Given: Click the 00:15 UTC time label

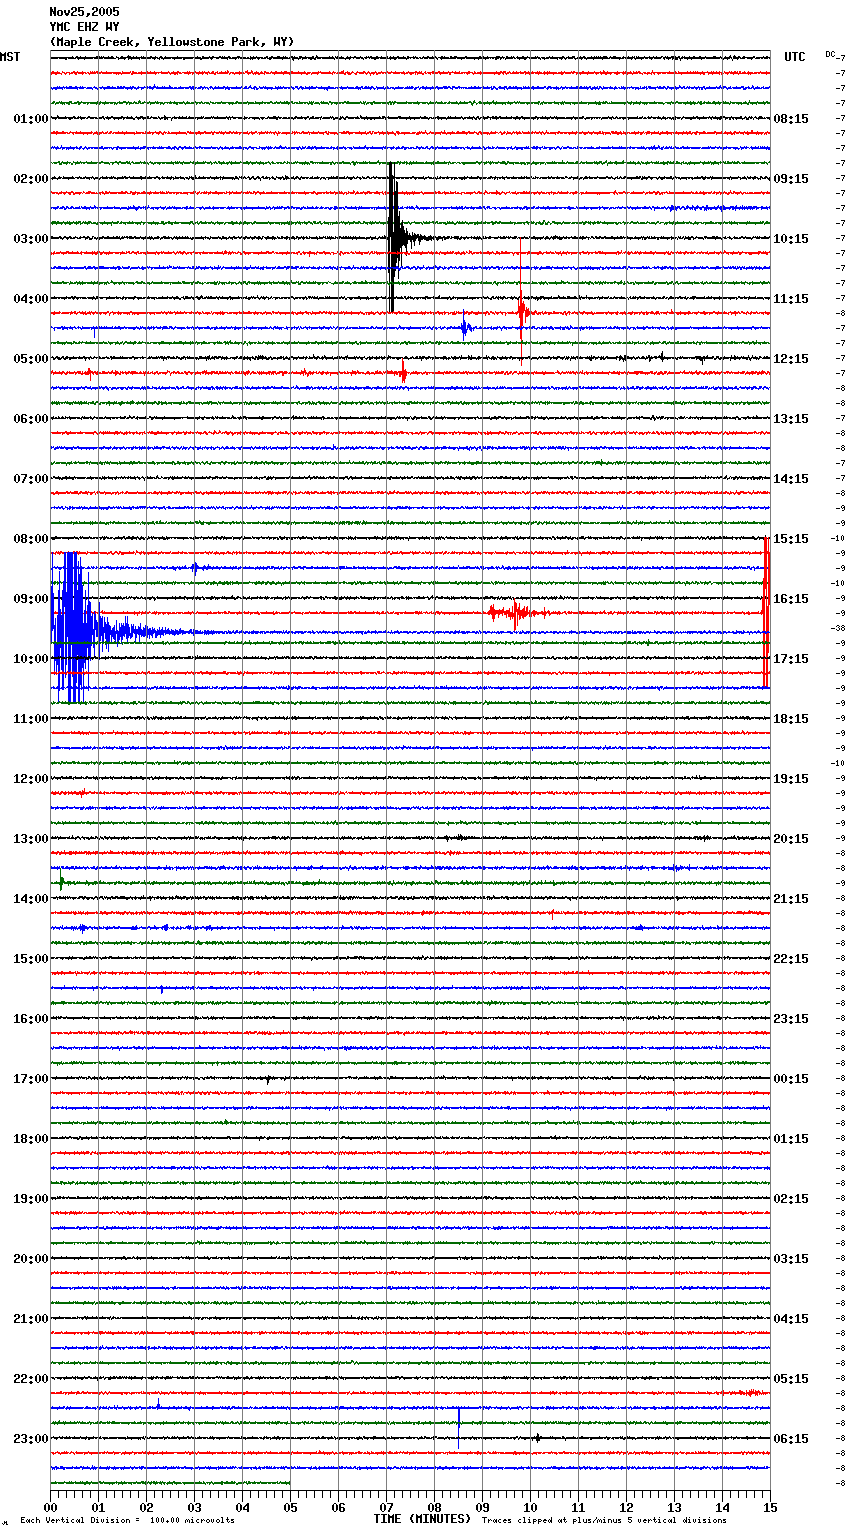Looking at the screenshot, I should pyautogui.click(x=791, y=1079).
